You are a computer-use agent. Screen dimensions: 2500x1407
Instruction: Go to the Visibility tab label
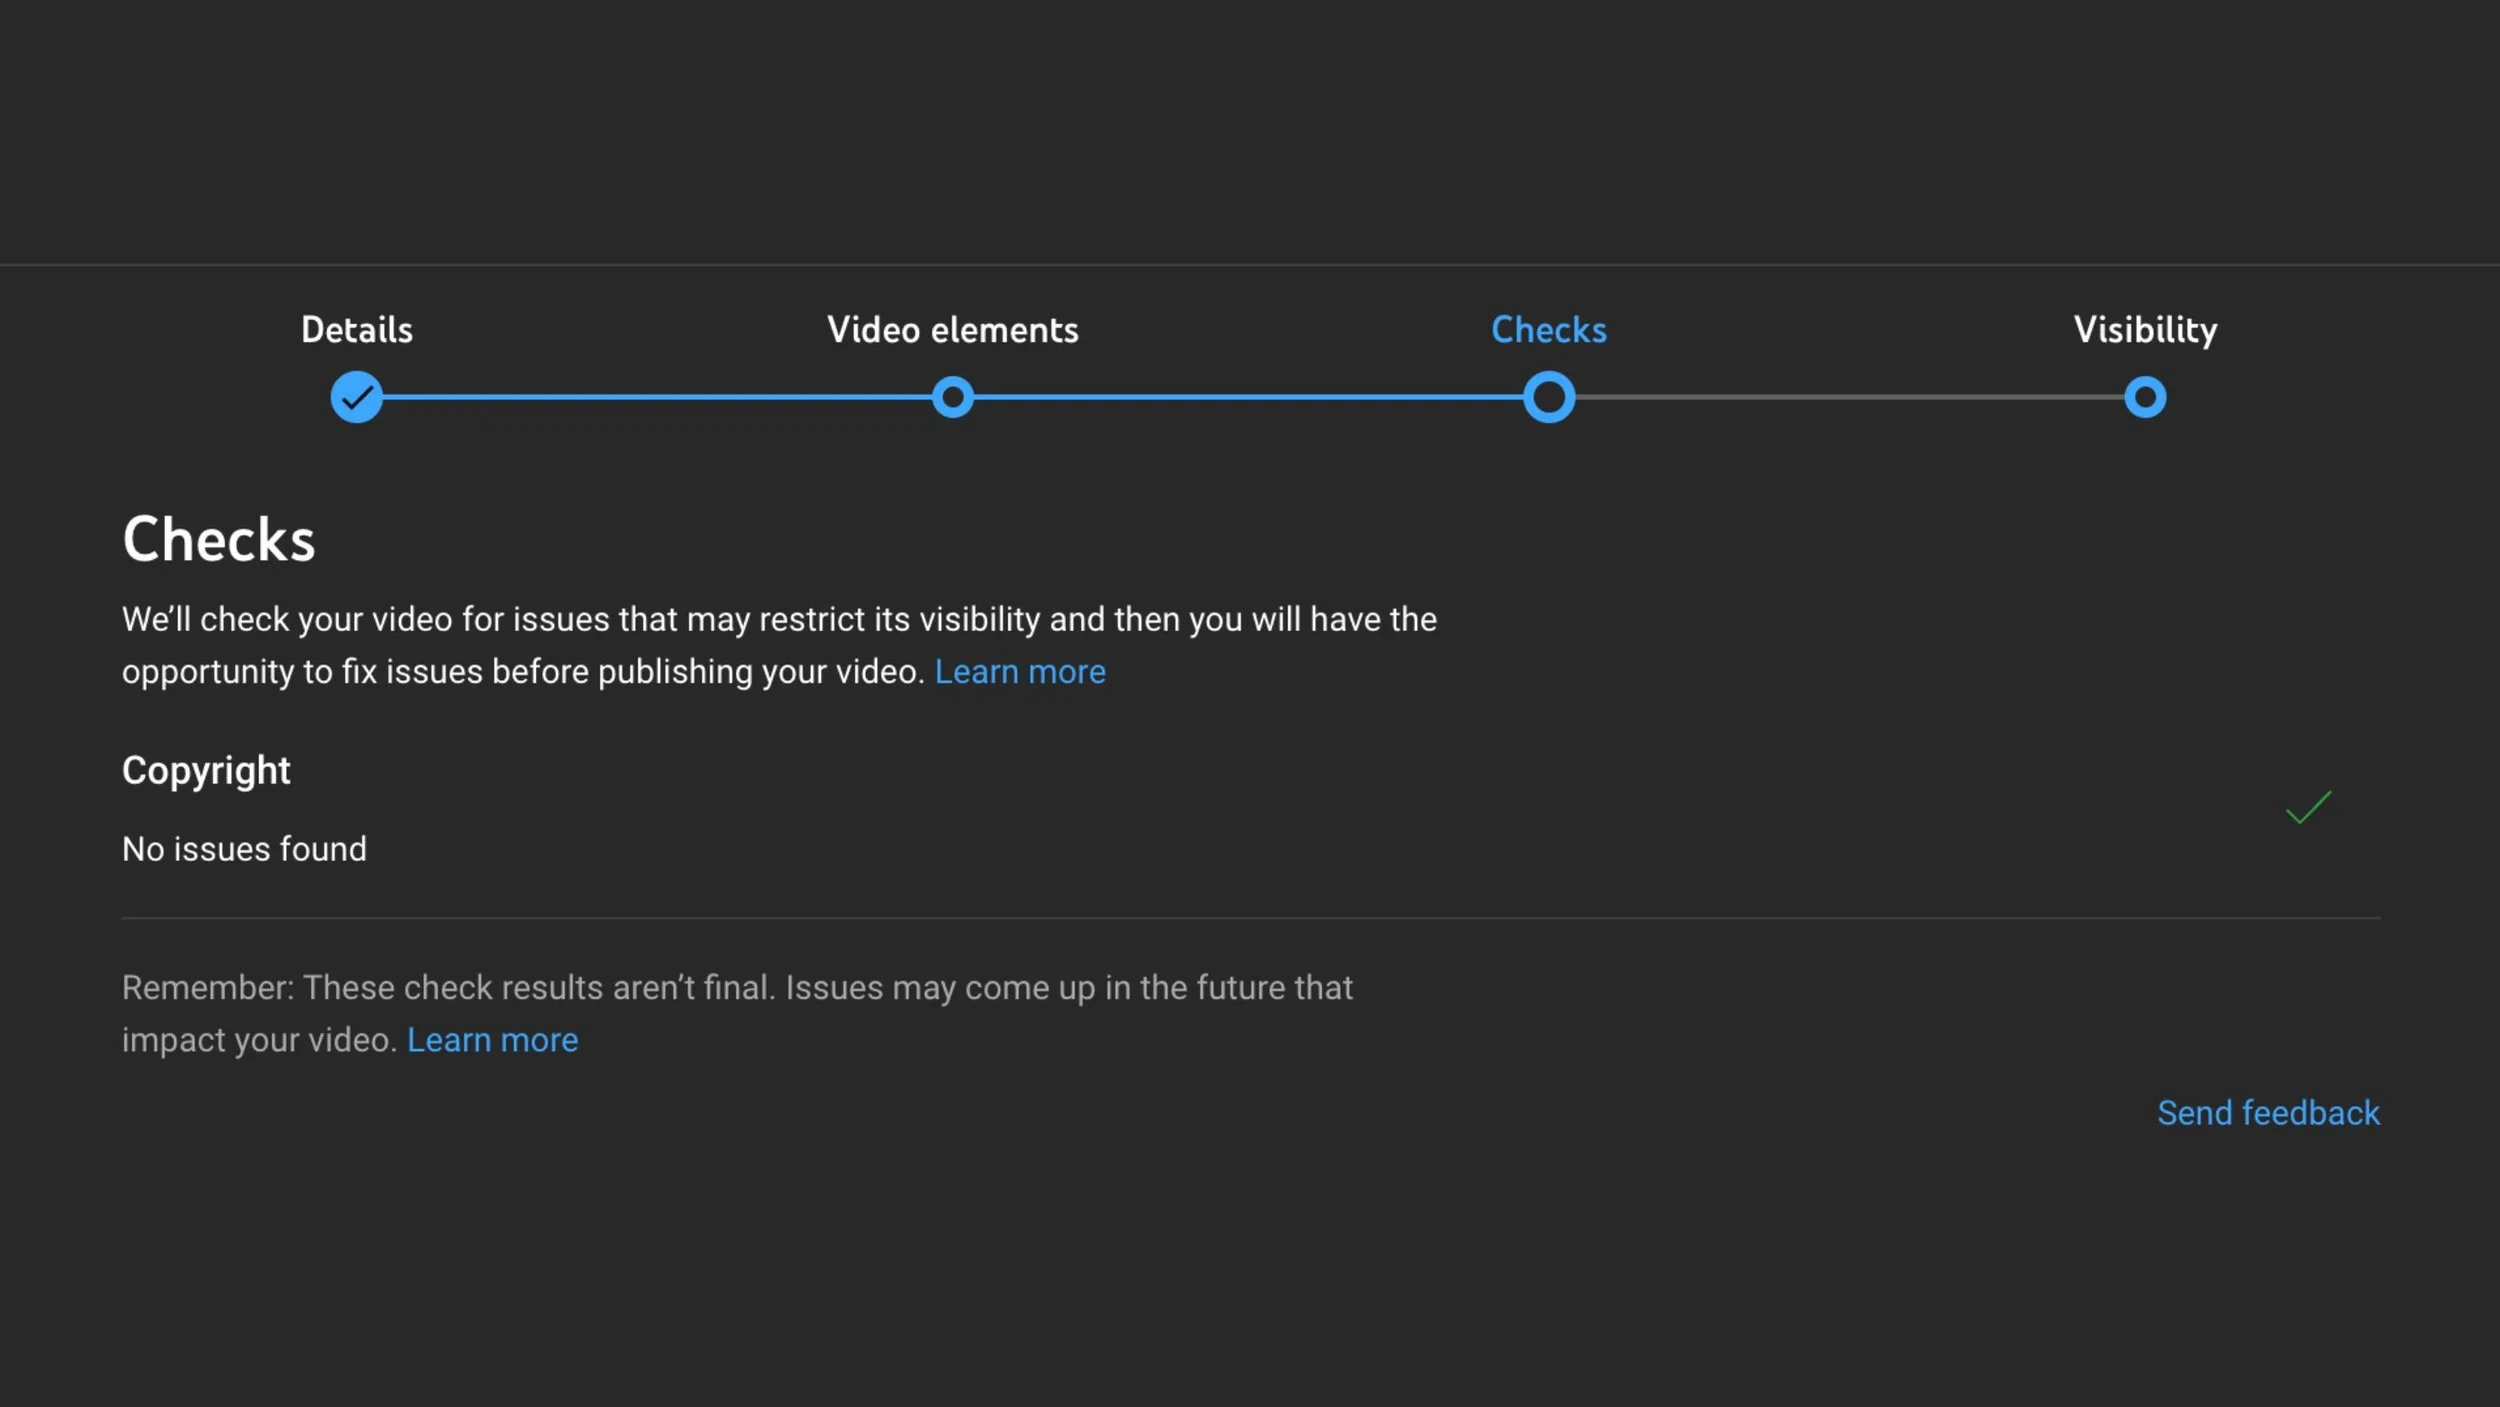click(x=2145, y=330)
